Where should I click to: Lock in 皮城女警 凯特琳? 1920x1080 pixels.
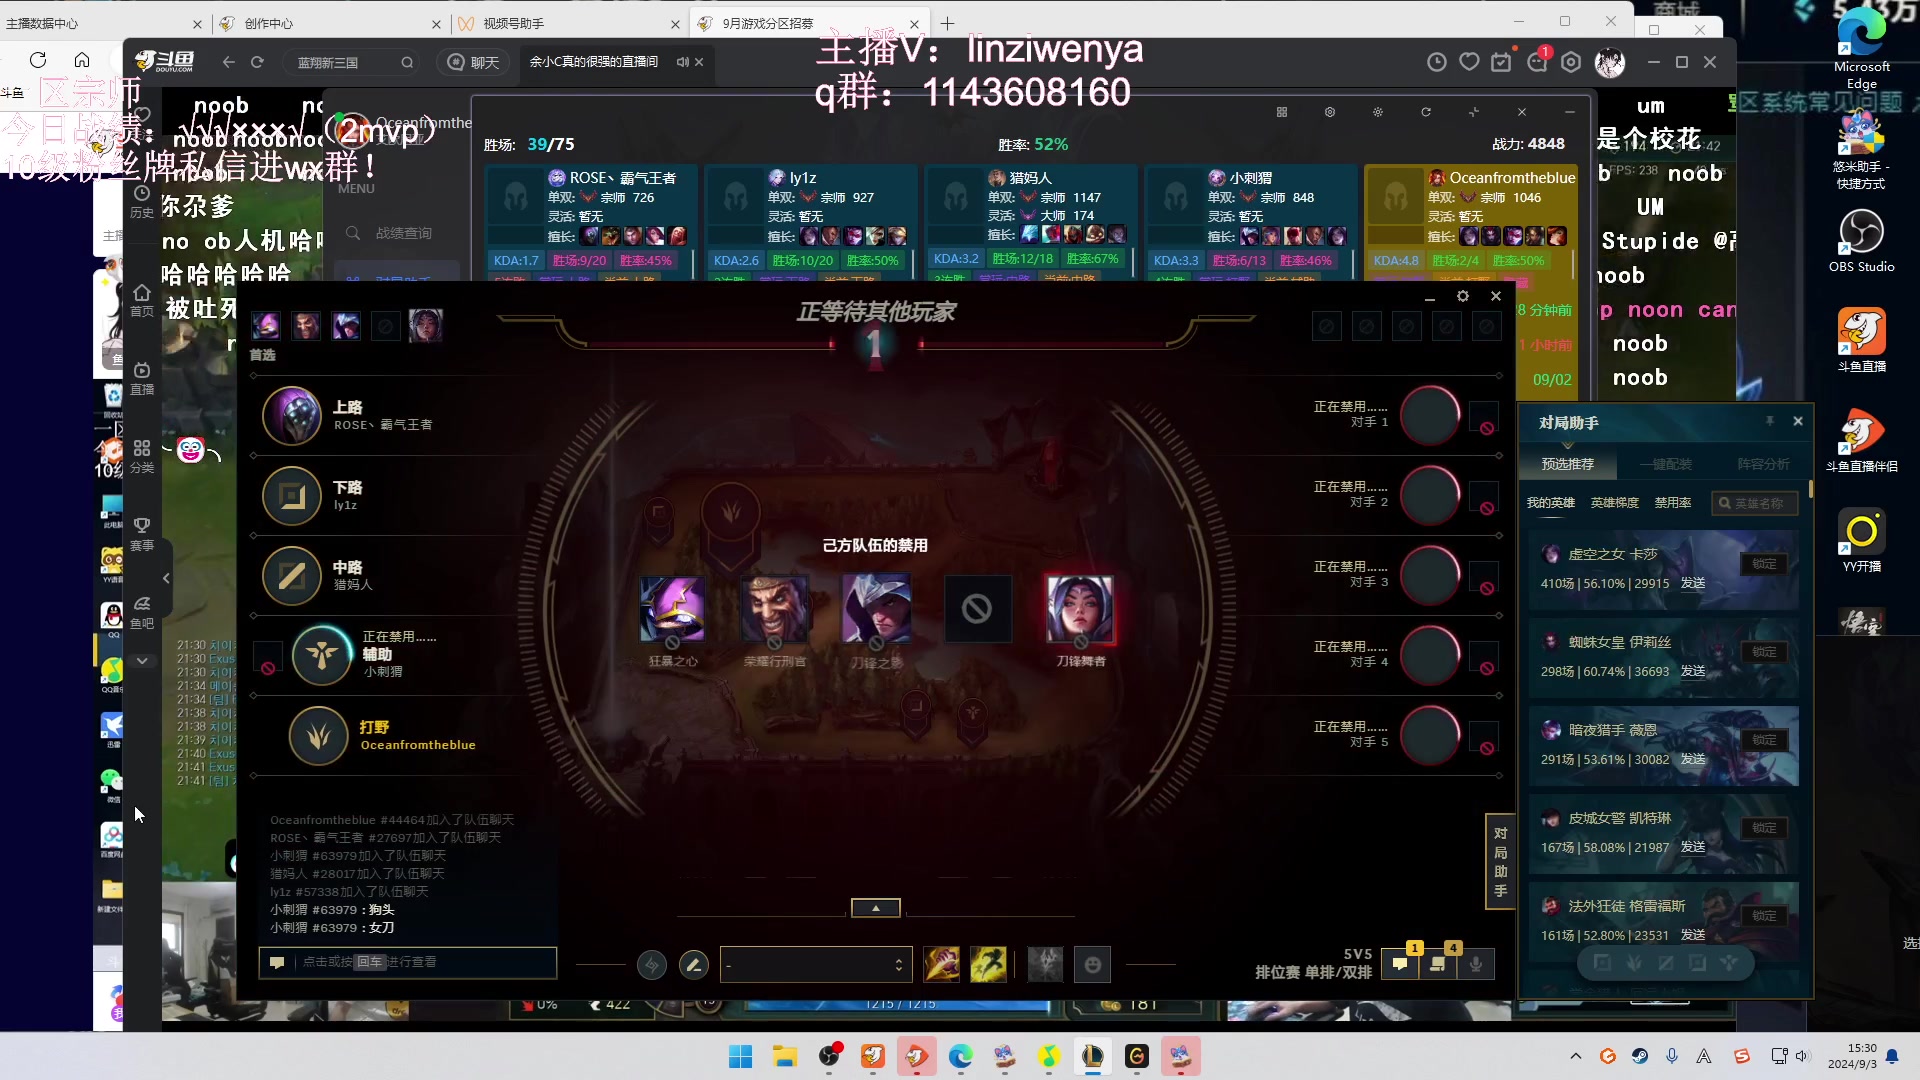[1765, 828]
